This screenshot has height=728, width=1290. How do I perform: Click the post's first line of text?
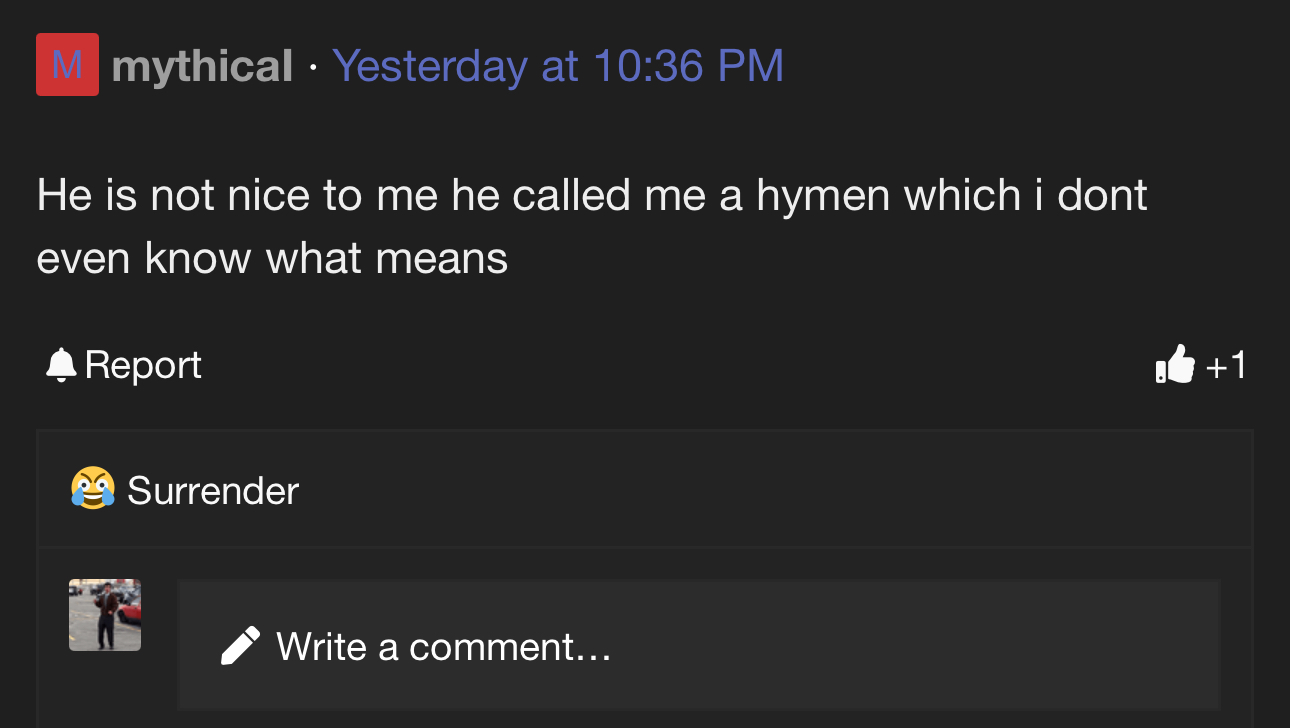coord(591,195)
